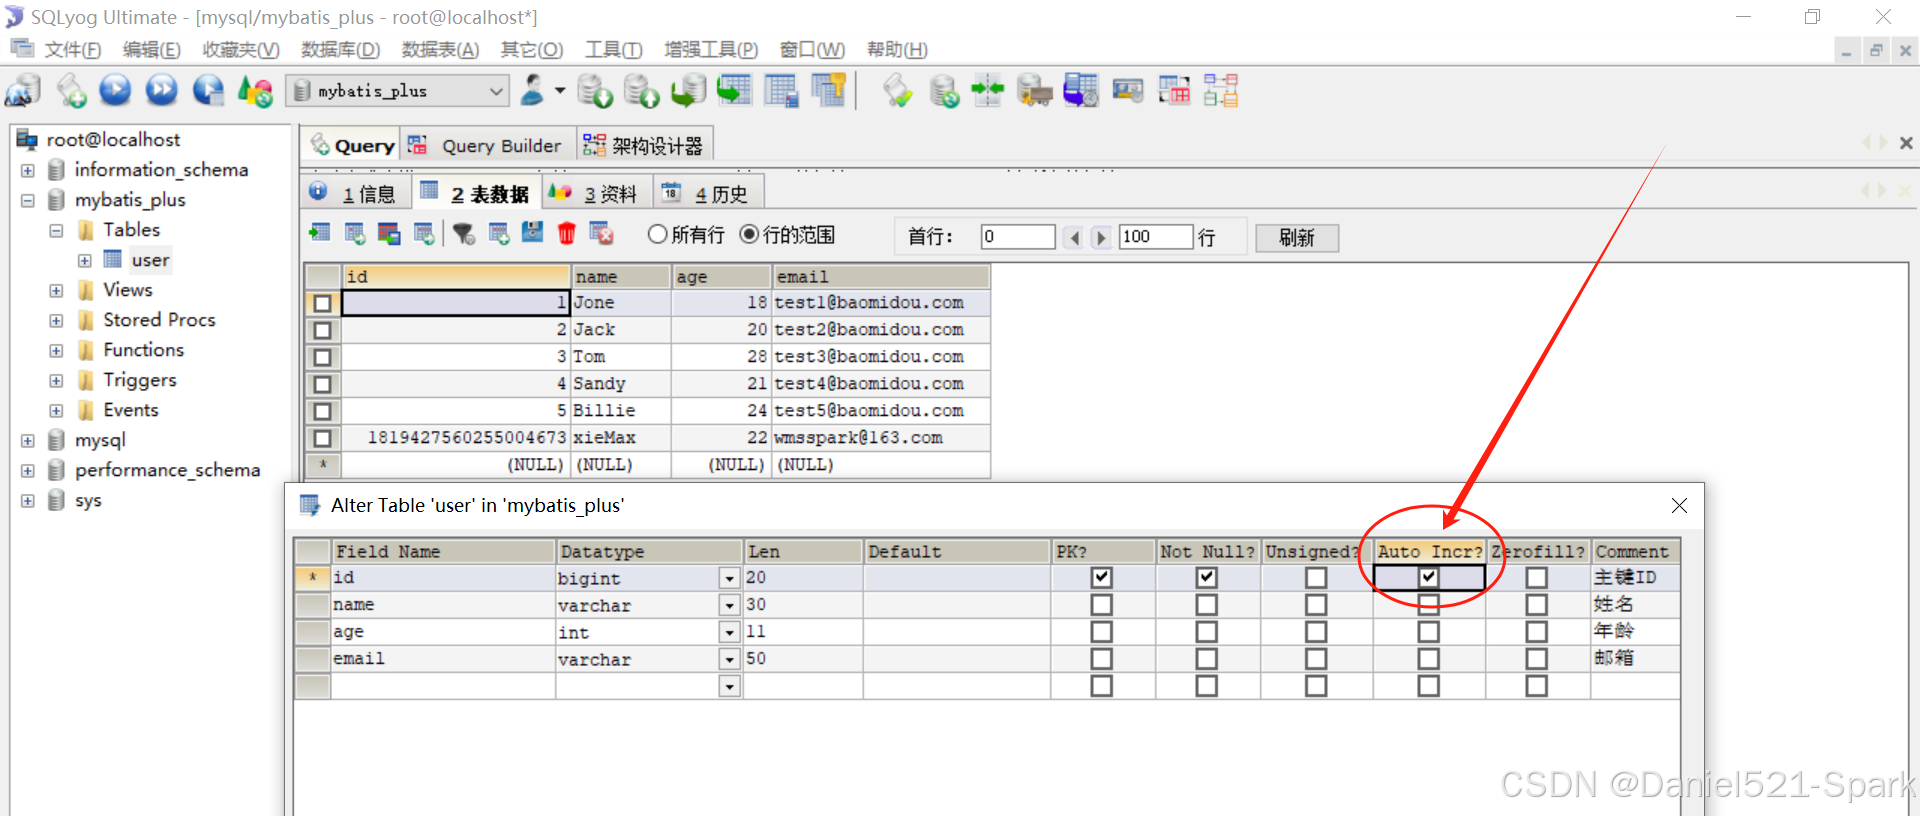
Task: Click the next page arrow beside row-count field
Action: 1101,237
